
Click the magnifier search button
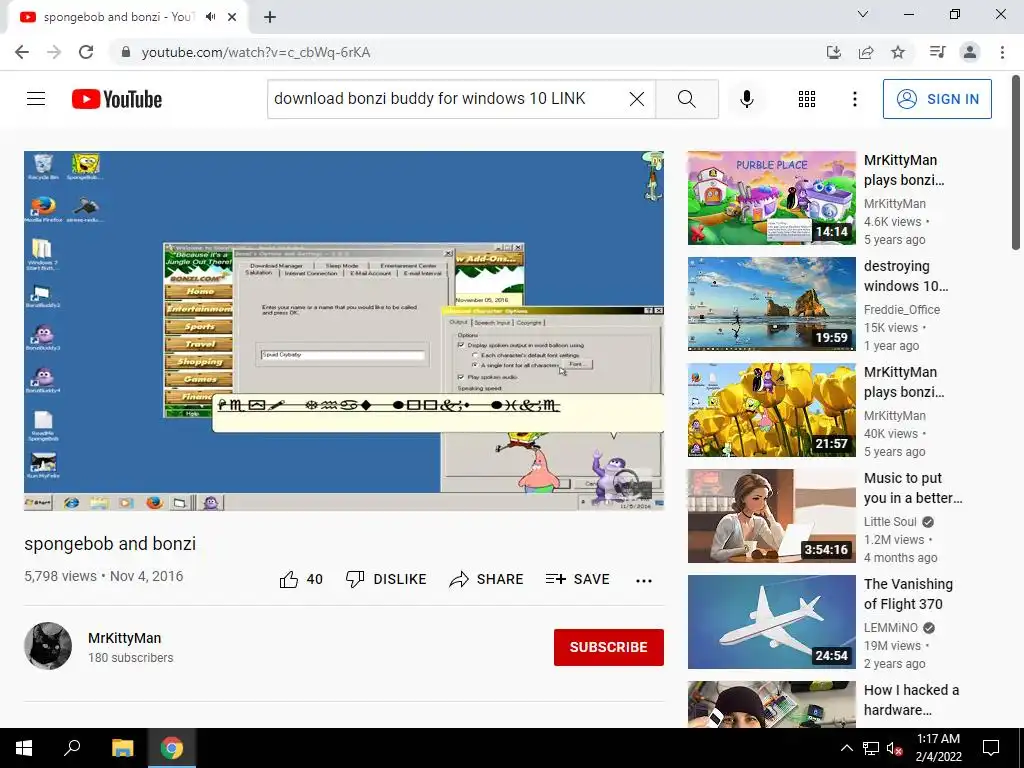tap(686, 99)
